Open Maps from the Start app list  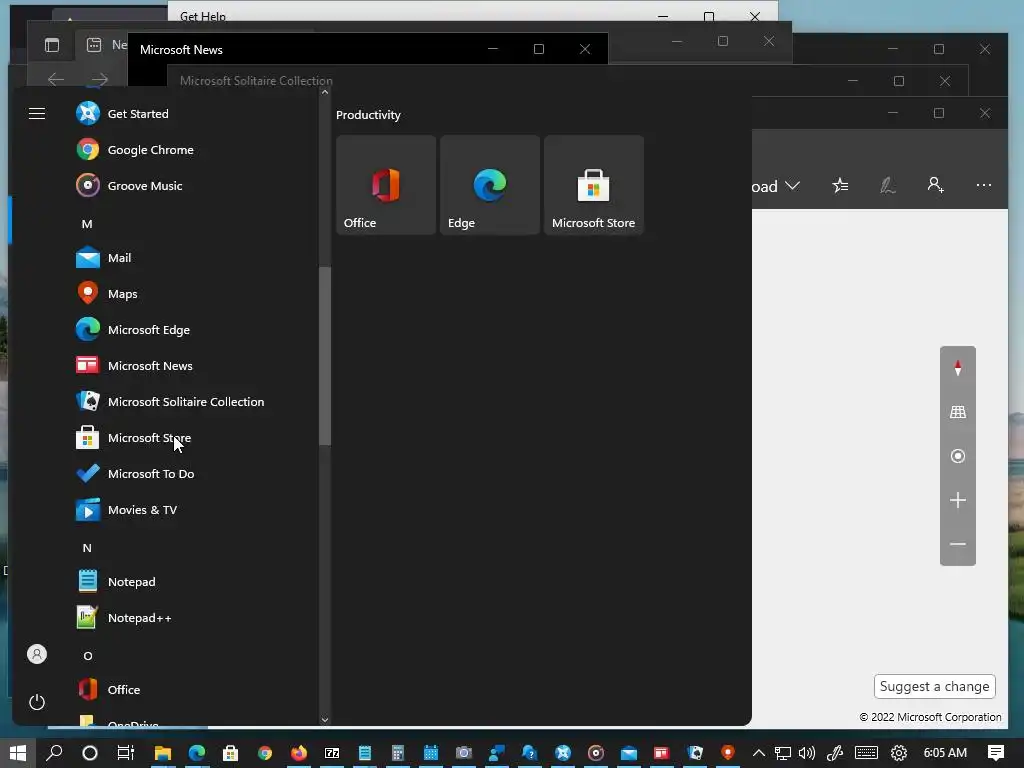[x=106, y=294]
